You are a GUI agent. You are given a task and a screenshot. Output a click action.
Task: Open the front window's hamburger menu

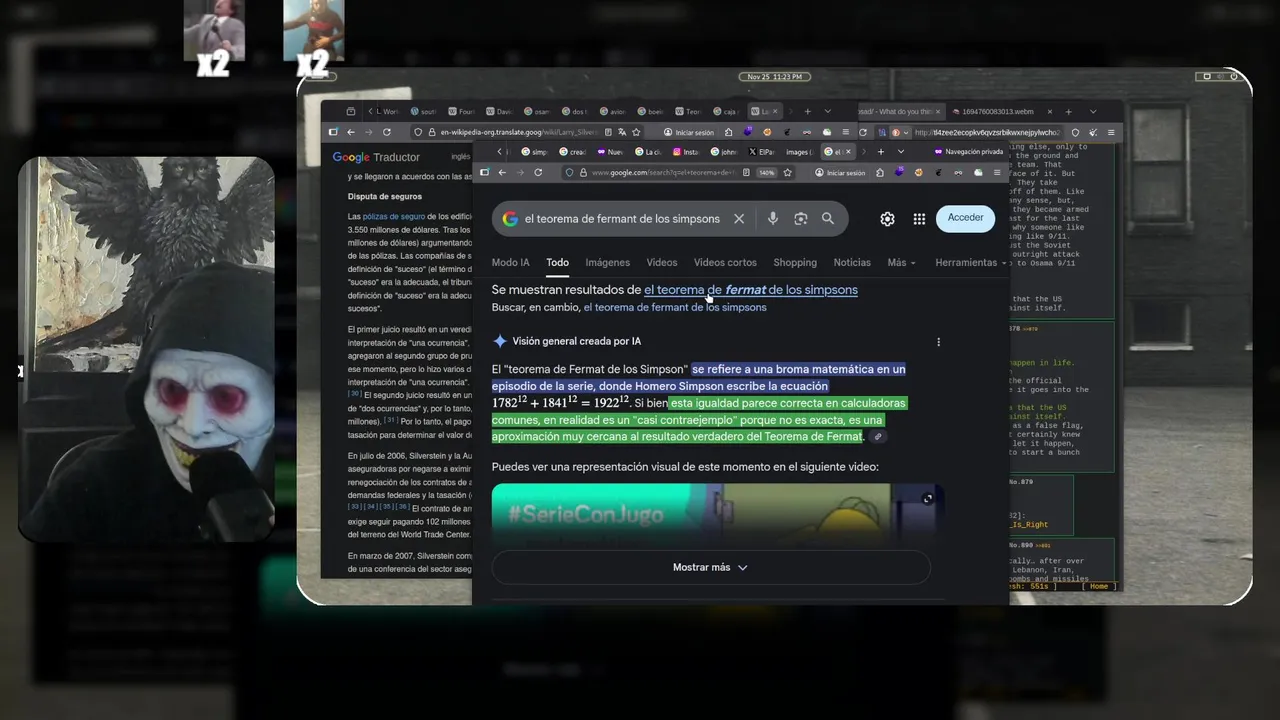pyautogui.click(x=997, y=172)
